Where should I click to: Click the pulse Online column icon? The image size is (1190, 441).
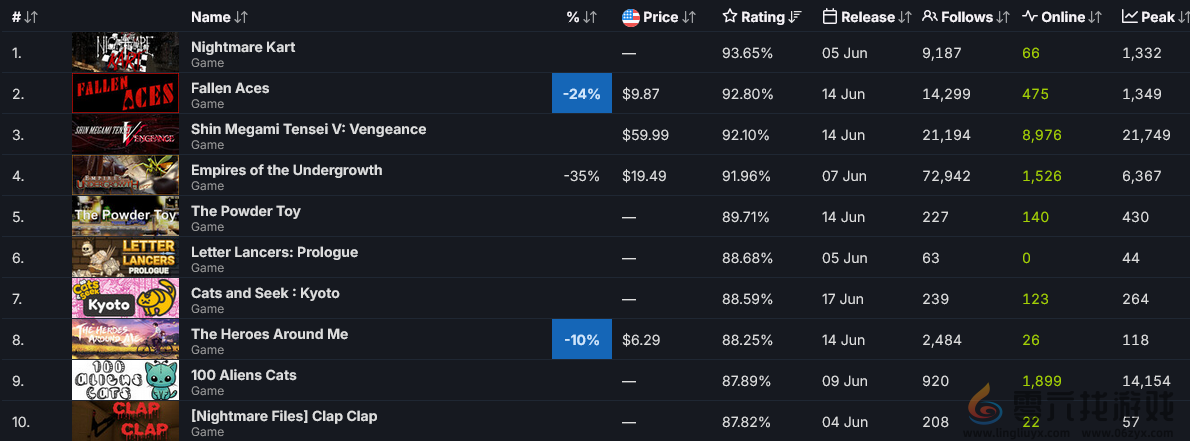[1030, 17]
